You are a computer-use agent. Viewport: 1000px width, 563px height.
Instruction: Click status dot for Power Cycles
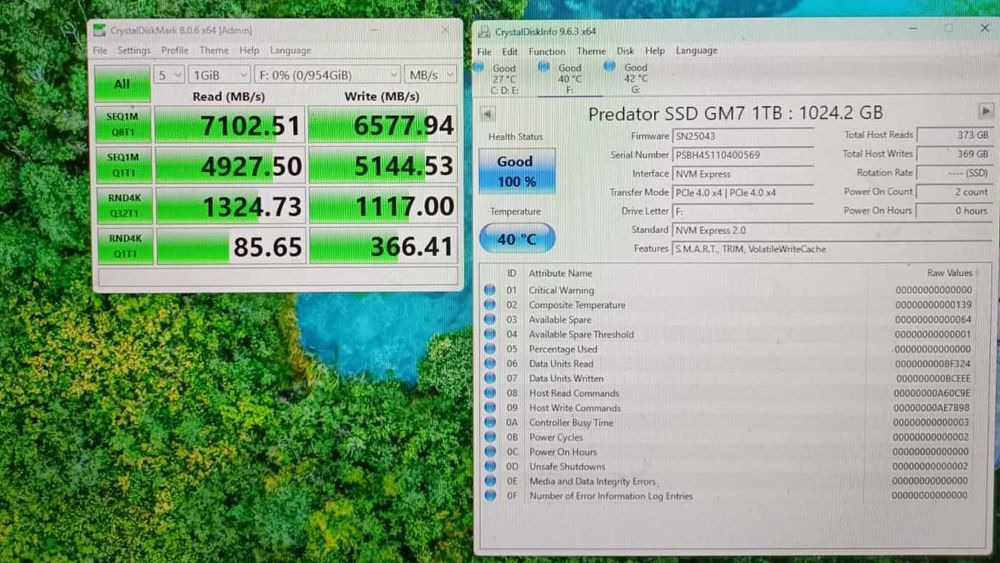pos(490,437)
